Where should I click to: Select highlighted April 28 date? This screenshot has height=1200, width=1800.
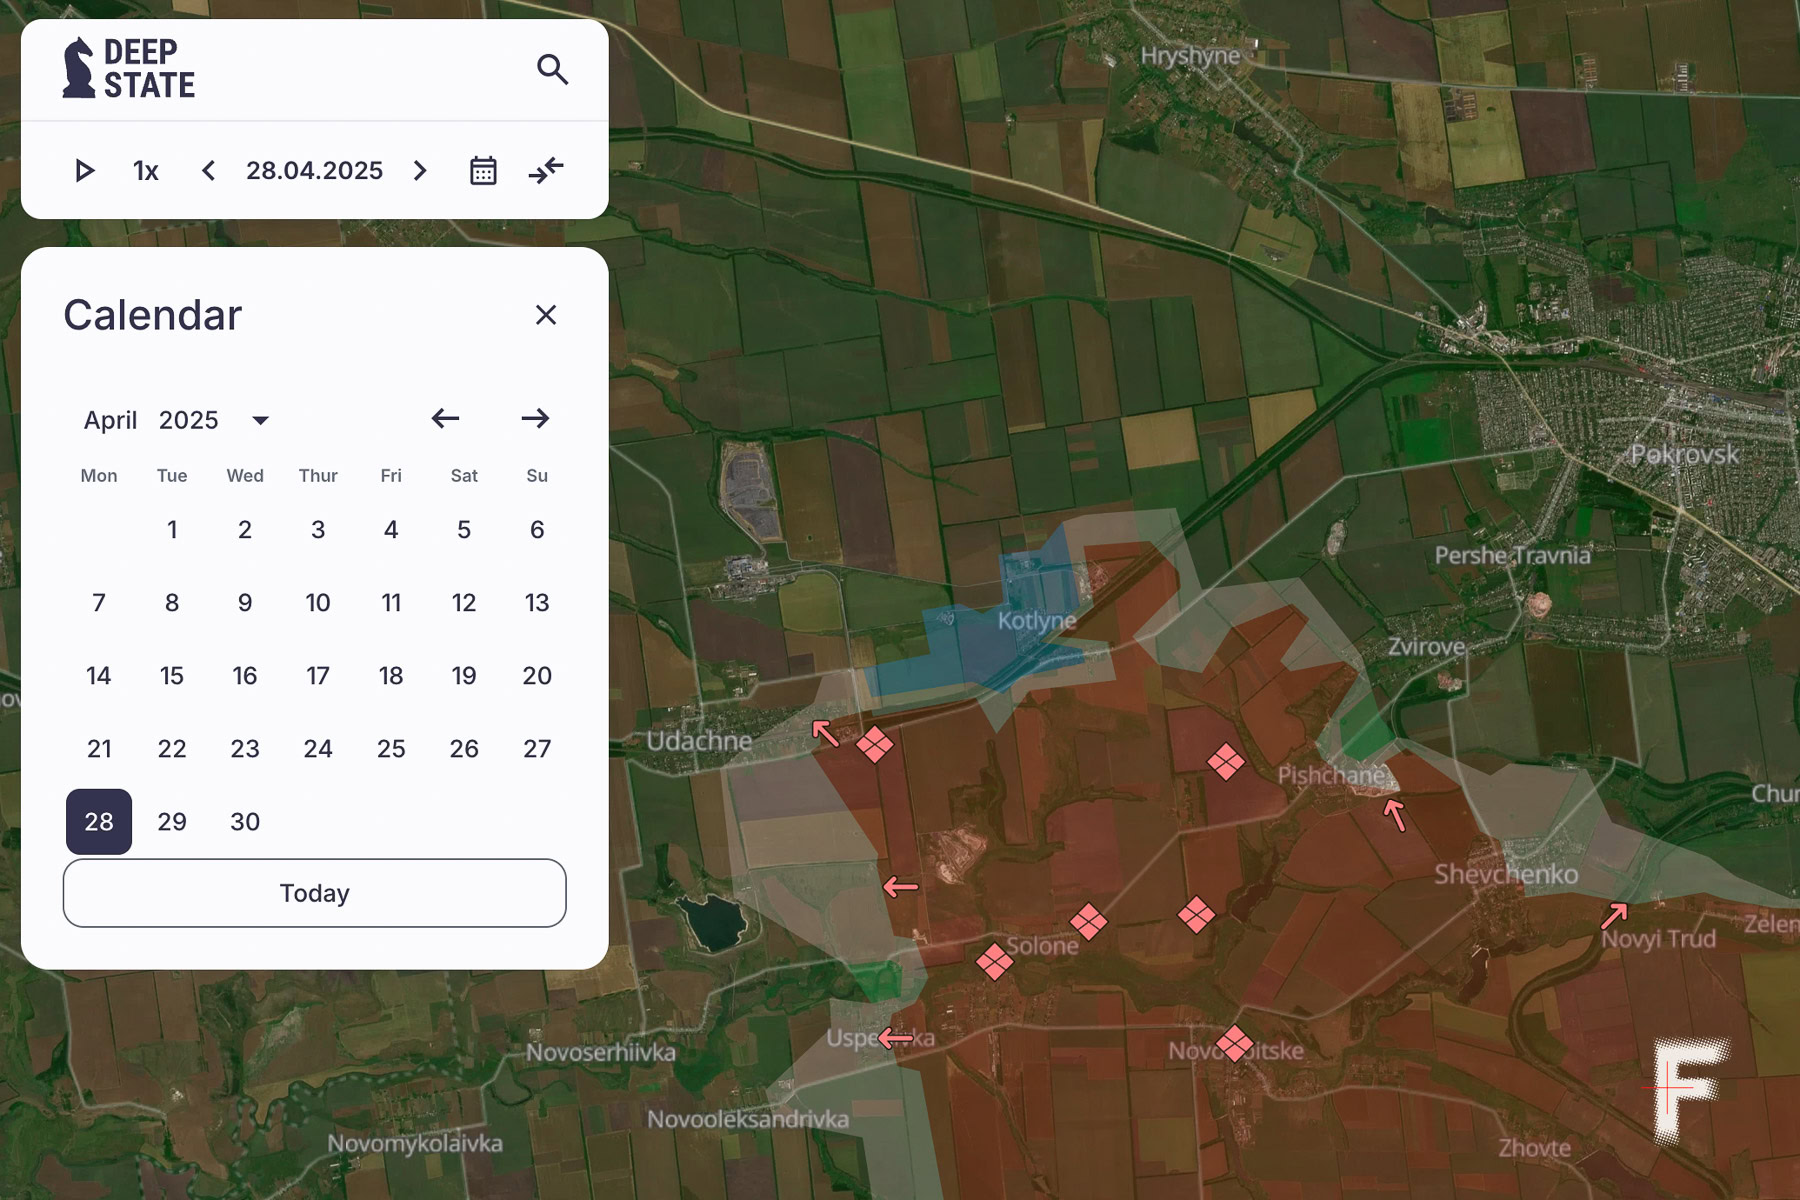pos(99,822)
